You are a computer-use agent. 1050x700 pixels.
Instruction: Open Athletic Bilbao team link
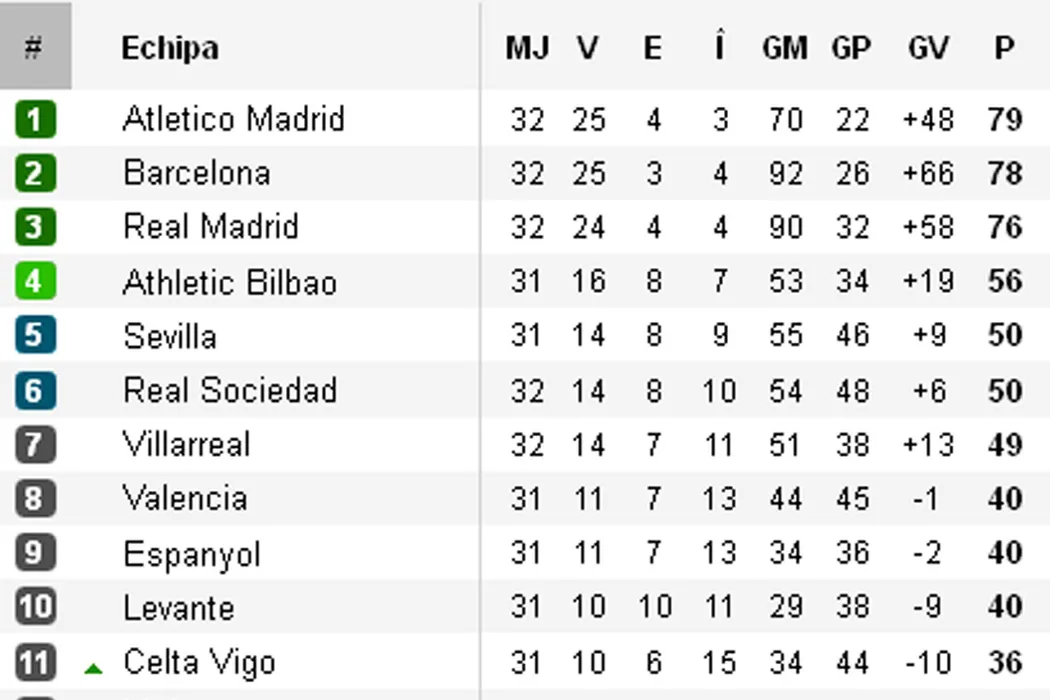[229, 282]
